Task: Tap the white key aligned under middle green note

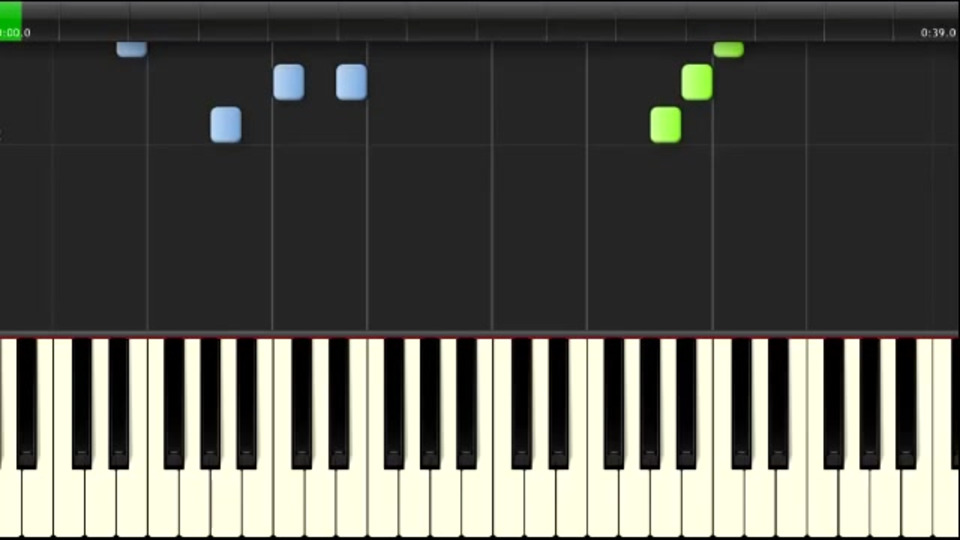Action: tap(697, 502)
